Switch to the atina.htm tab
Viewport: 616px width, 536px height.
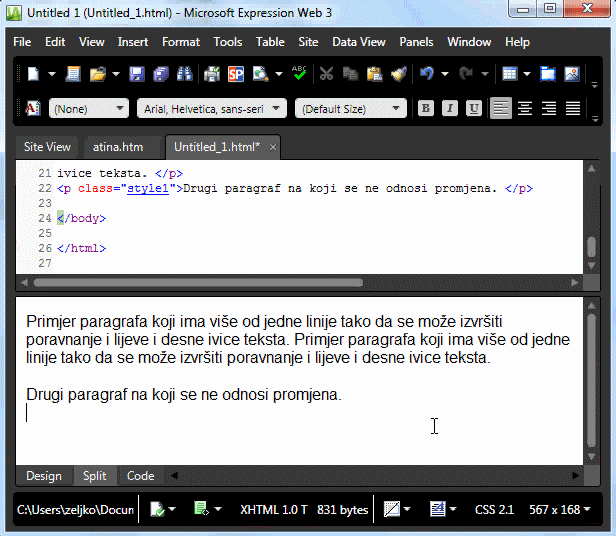(118, 147)
